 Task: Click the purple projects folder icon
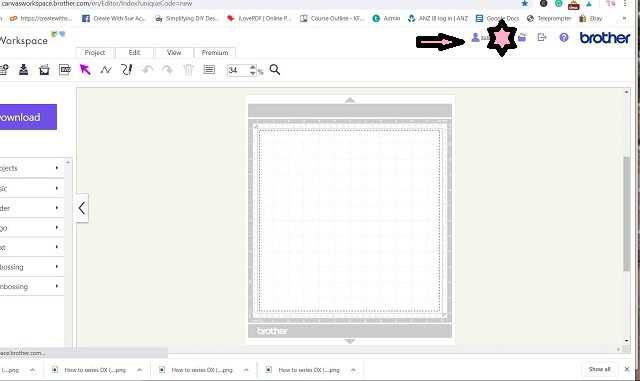click(x=522, y=38)
